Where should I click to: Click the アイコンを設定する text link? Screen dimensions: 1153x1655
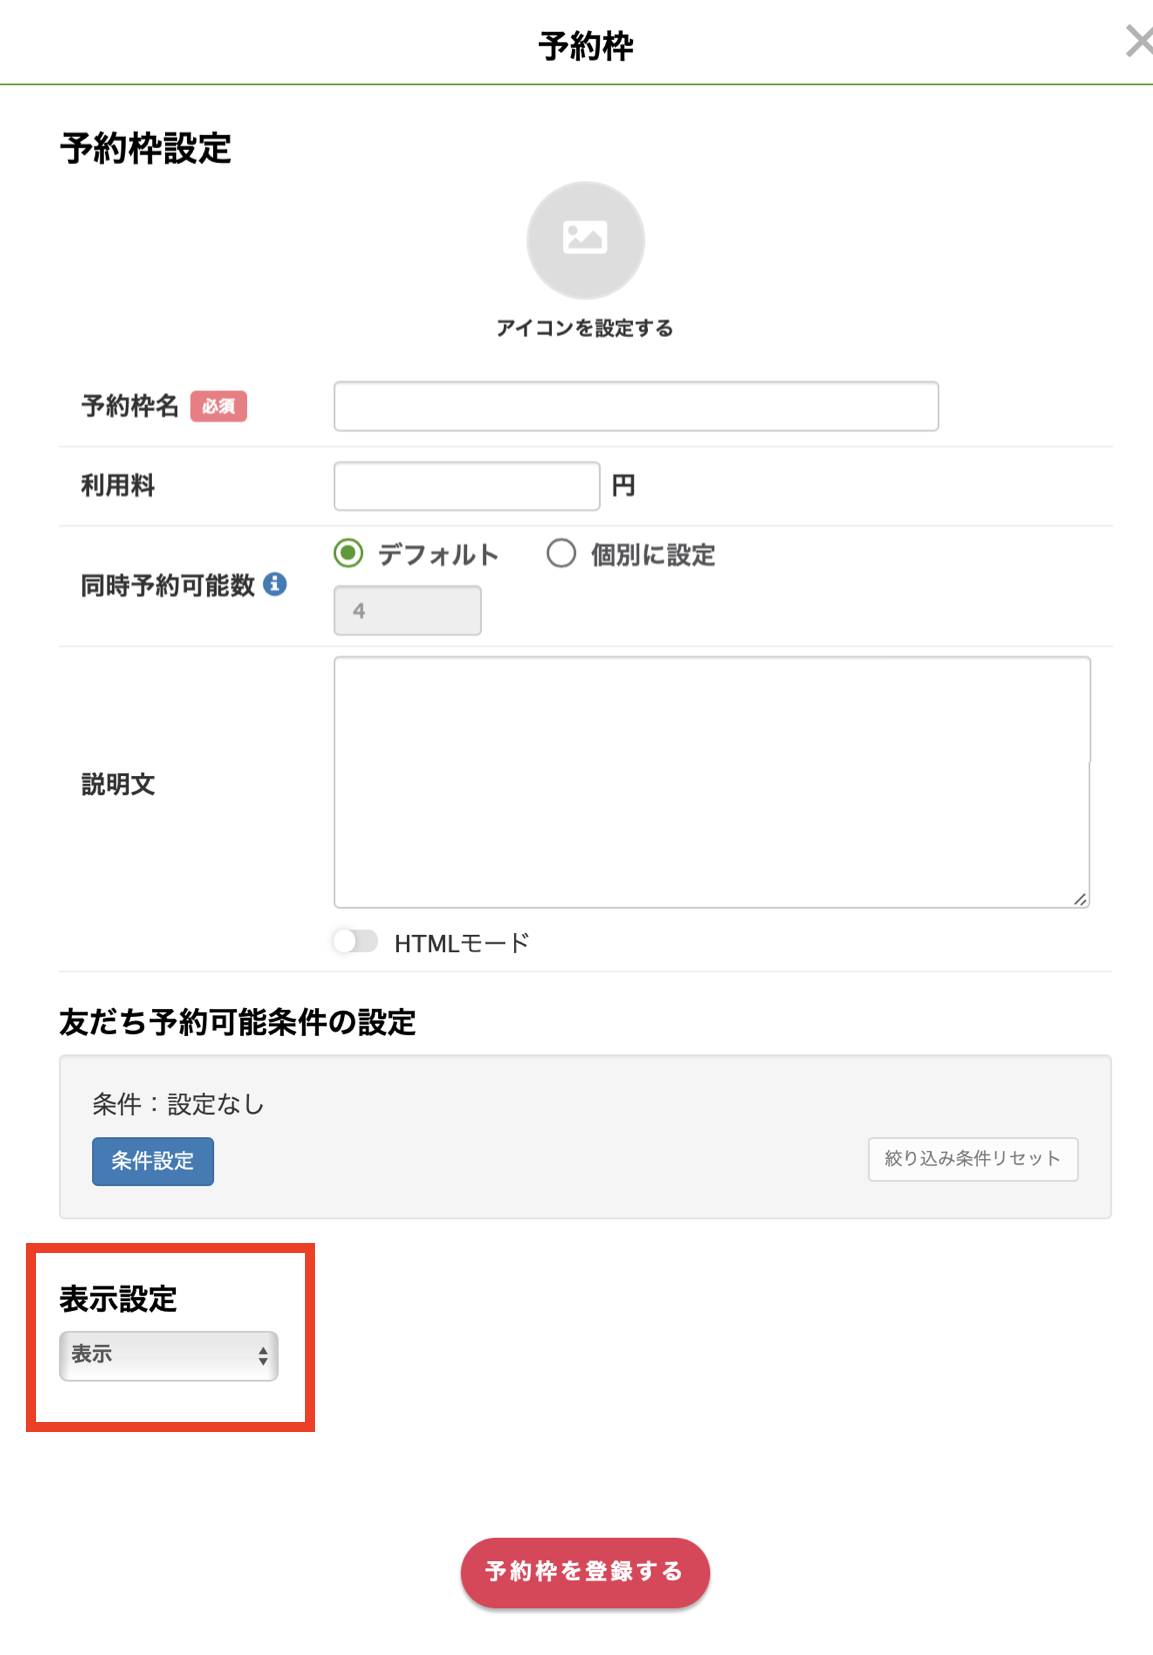[x=585, y=328]
